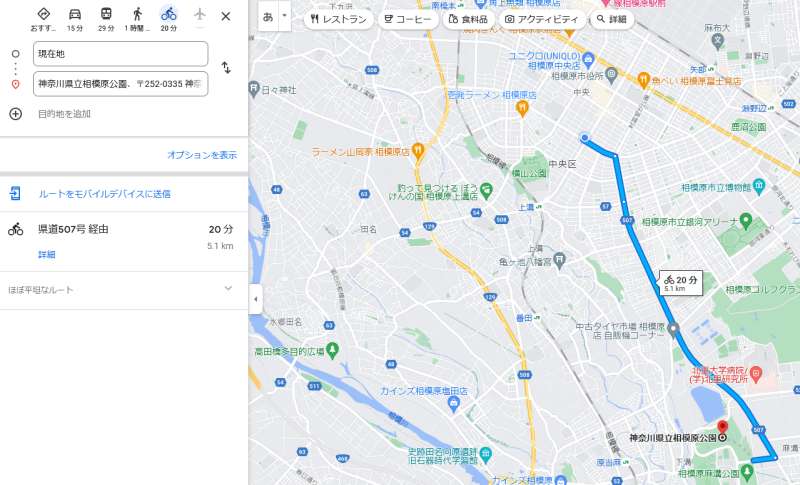The image size is (800, 485).
Task: Swap starting point and destination
Action: pyautogui.click(x=226, y=68)
